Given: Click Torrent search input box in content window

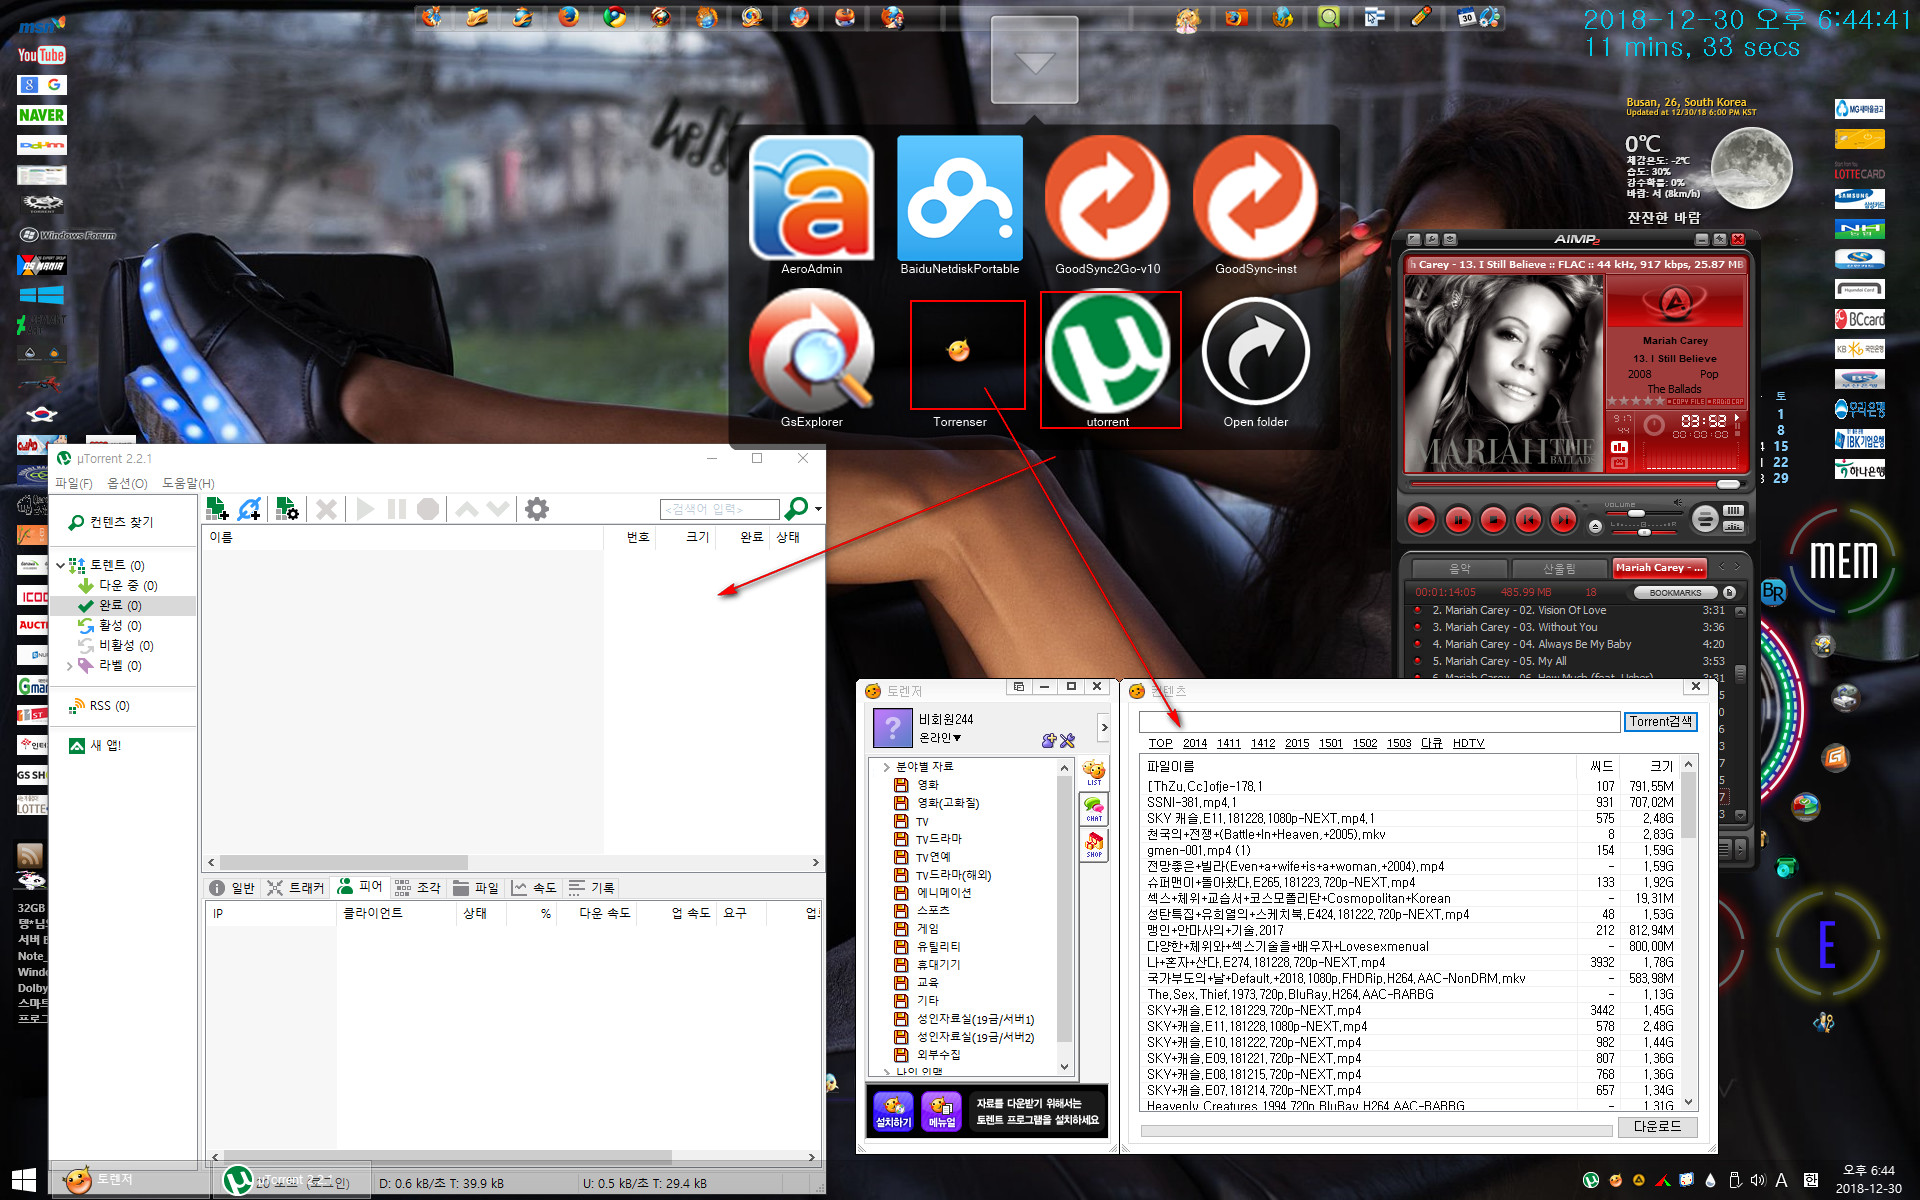Looking at the screenshot, I should [x=1379, y=721].
